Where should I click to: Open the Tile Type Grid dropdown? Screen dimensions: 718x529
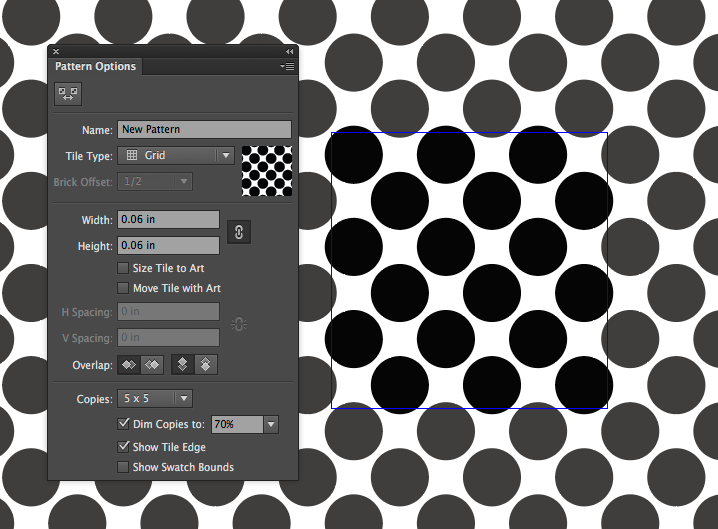coord(176,156)
